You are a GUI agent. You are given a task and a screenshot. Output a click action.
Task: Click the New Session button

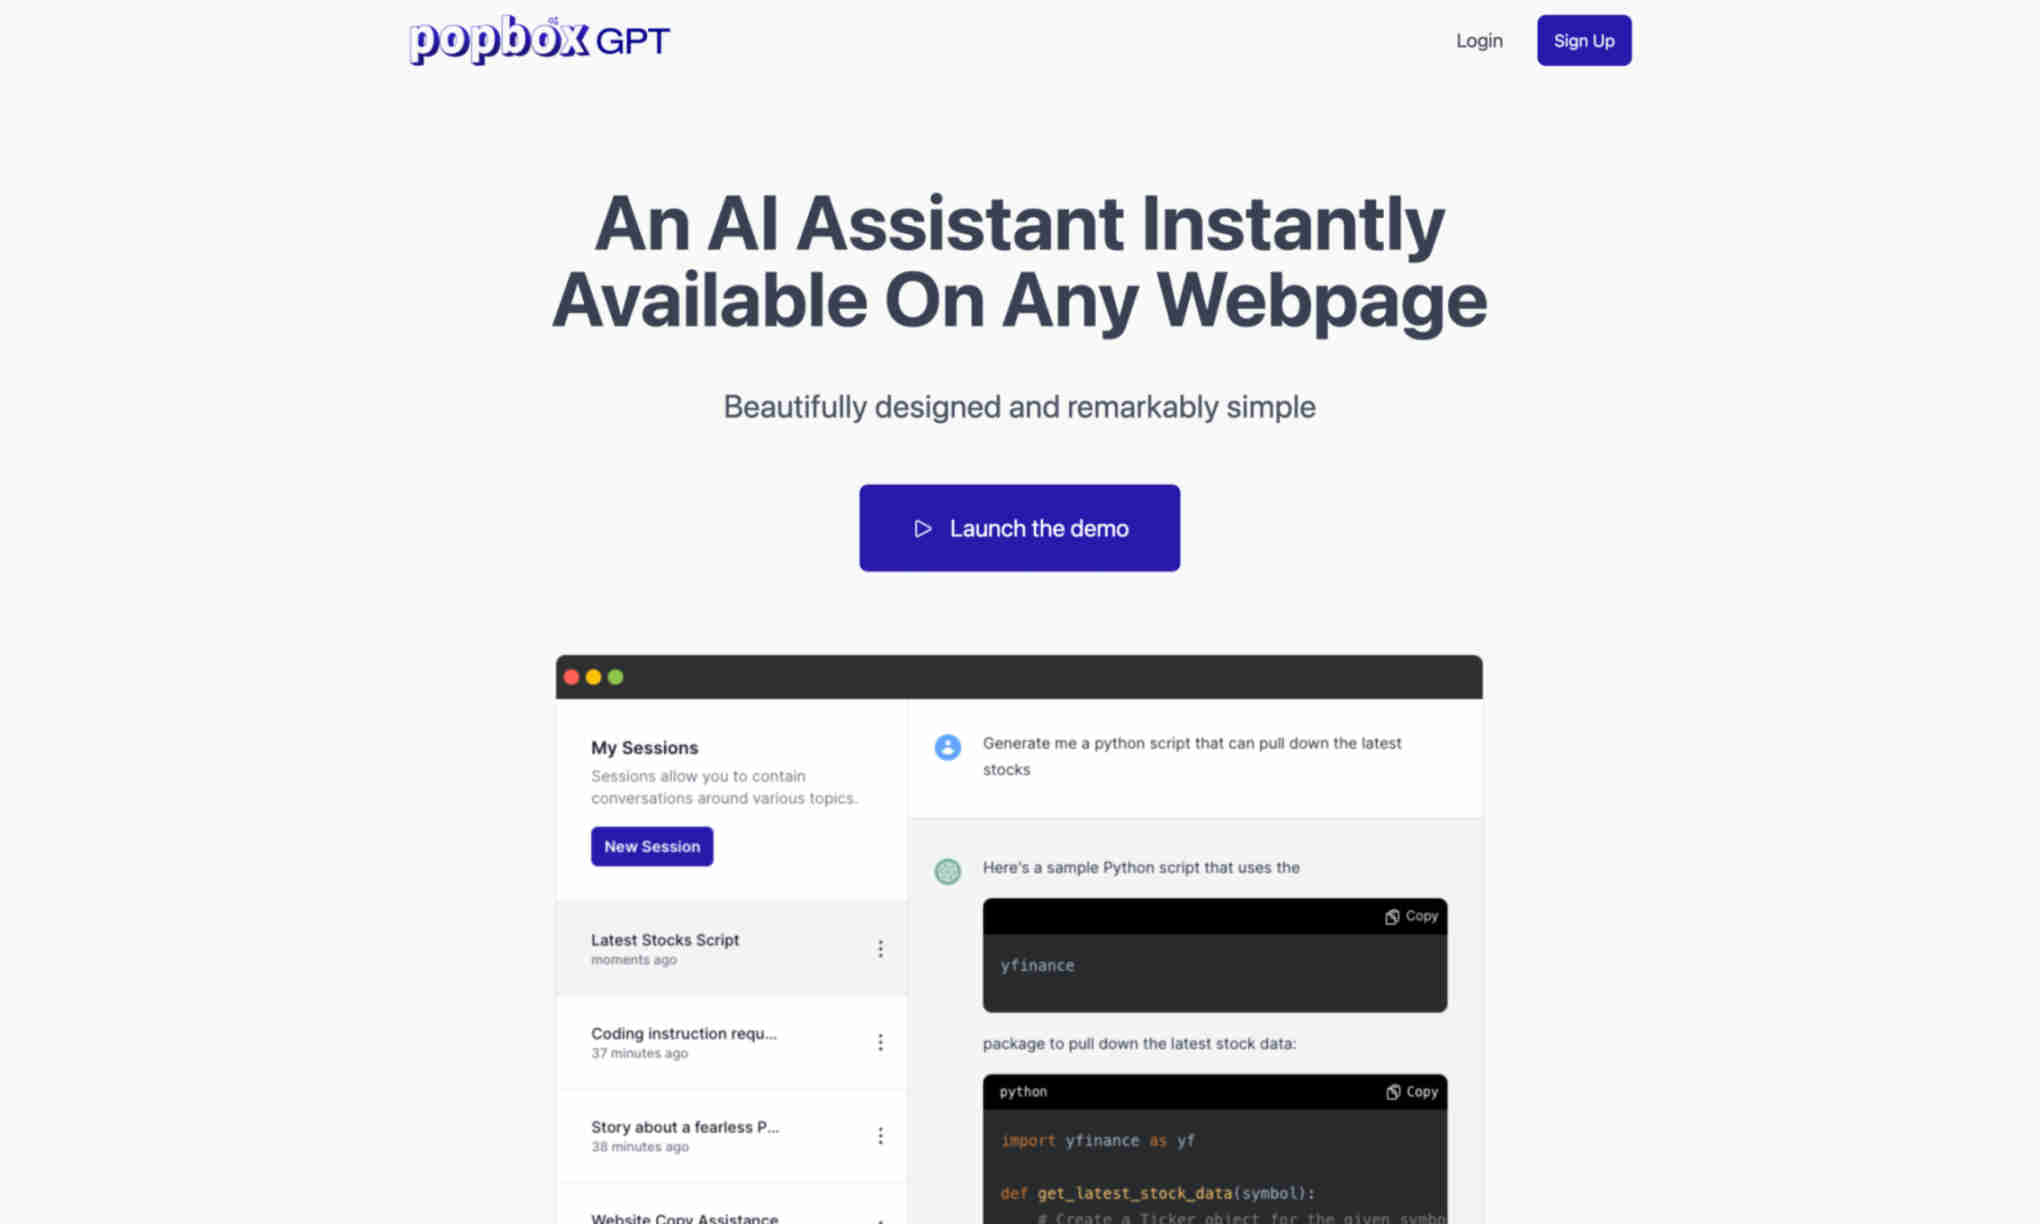[x=651, y=845]
